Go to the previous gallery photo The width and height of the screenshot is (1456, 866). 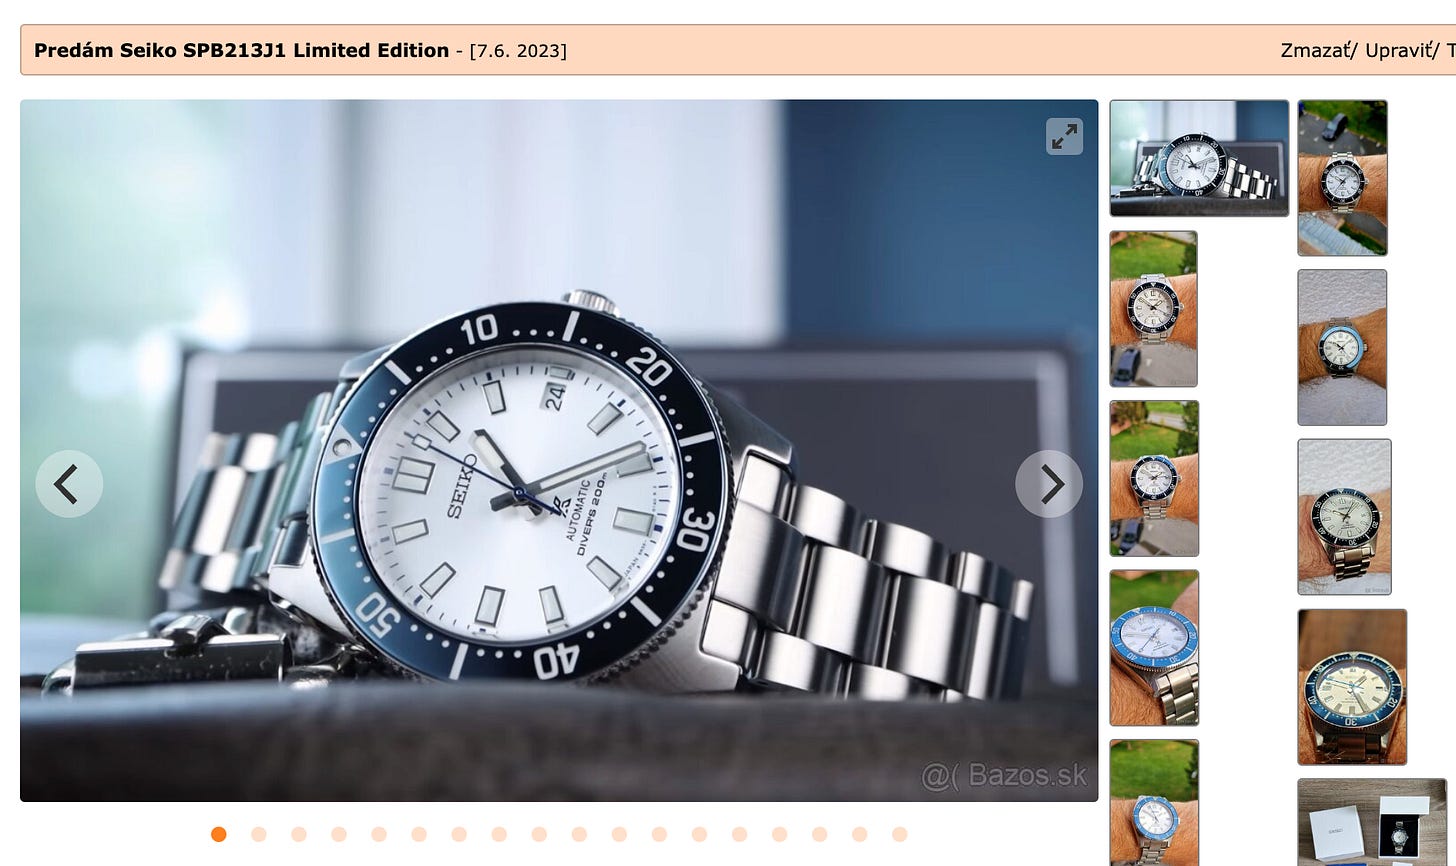point(69,484)
